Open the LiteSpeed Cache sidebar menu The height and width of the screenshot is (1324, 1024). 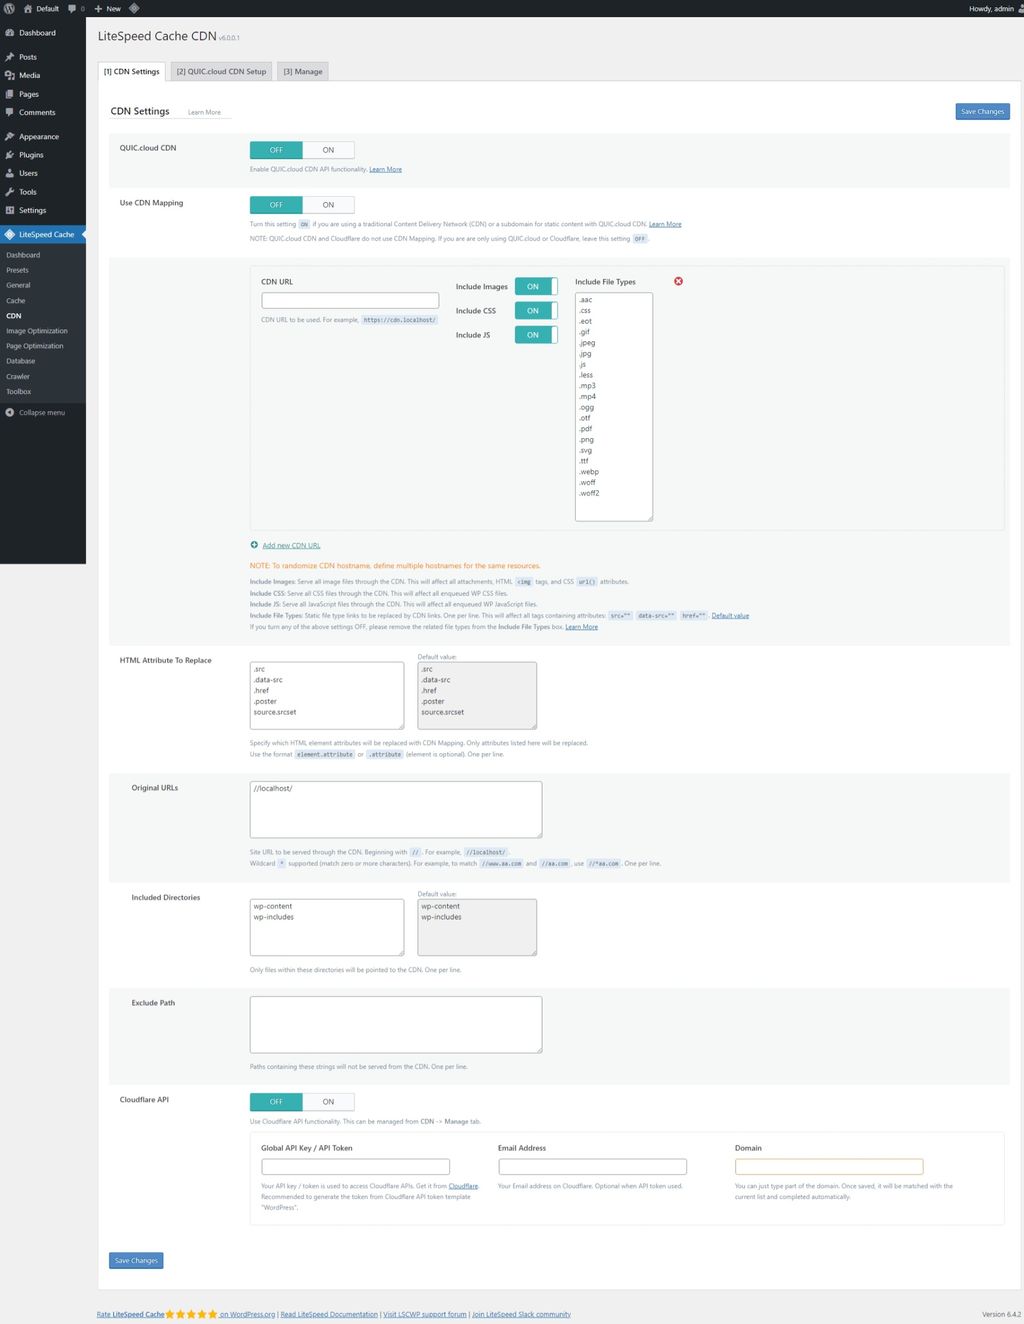pyautogui.click(x=43, y=234)
